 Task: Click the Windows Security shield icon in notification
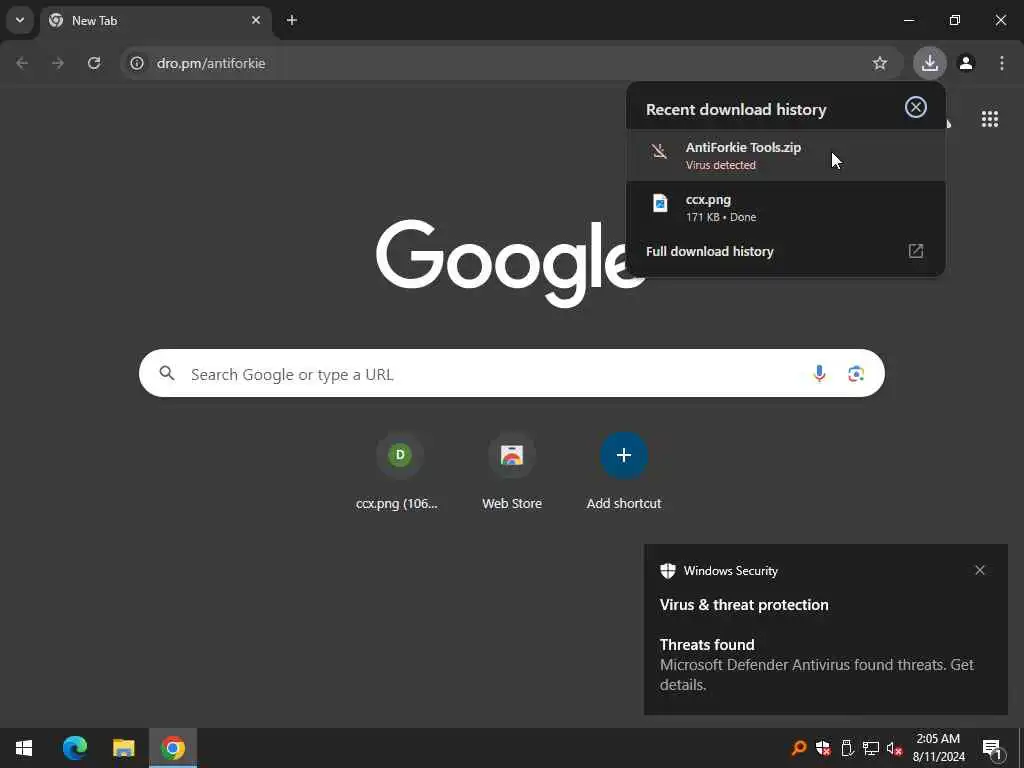coord(667,571)
